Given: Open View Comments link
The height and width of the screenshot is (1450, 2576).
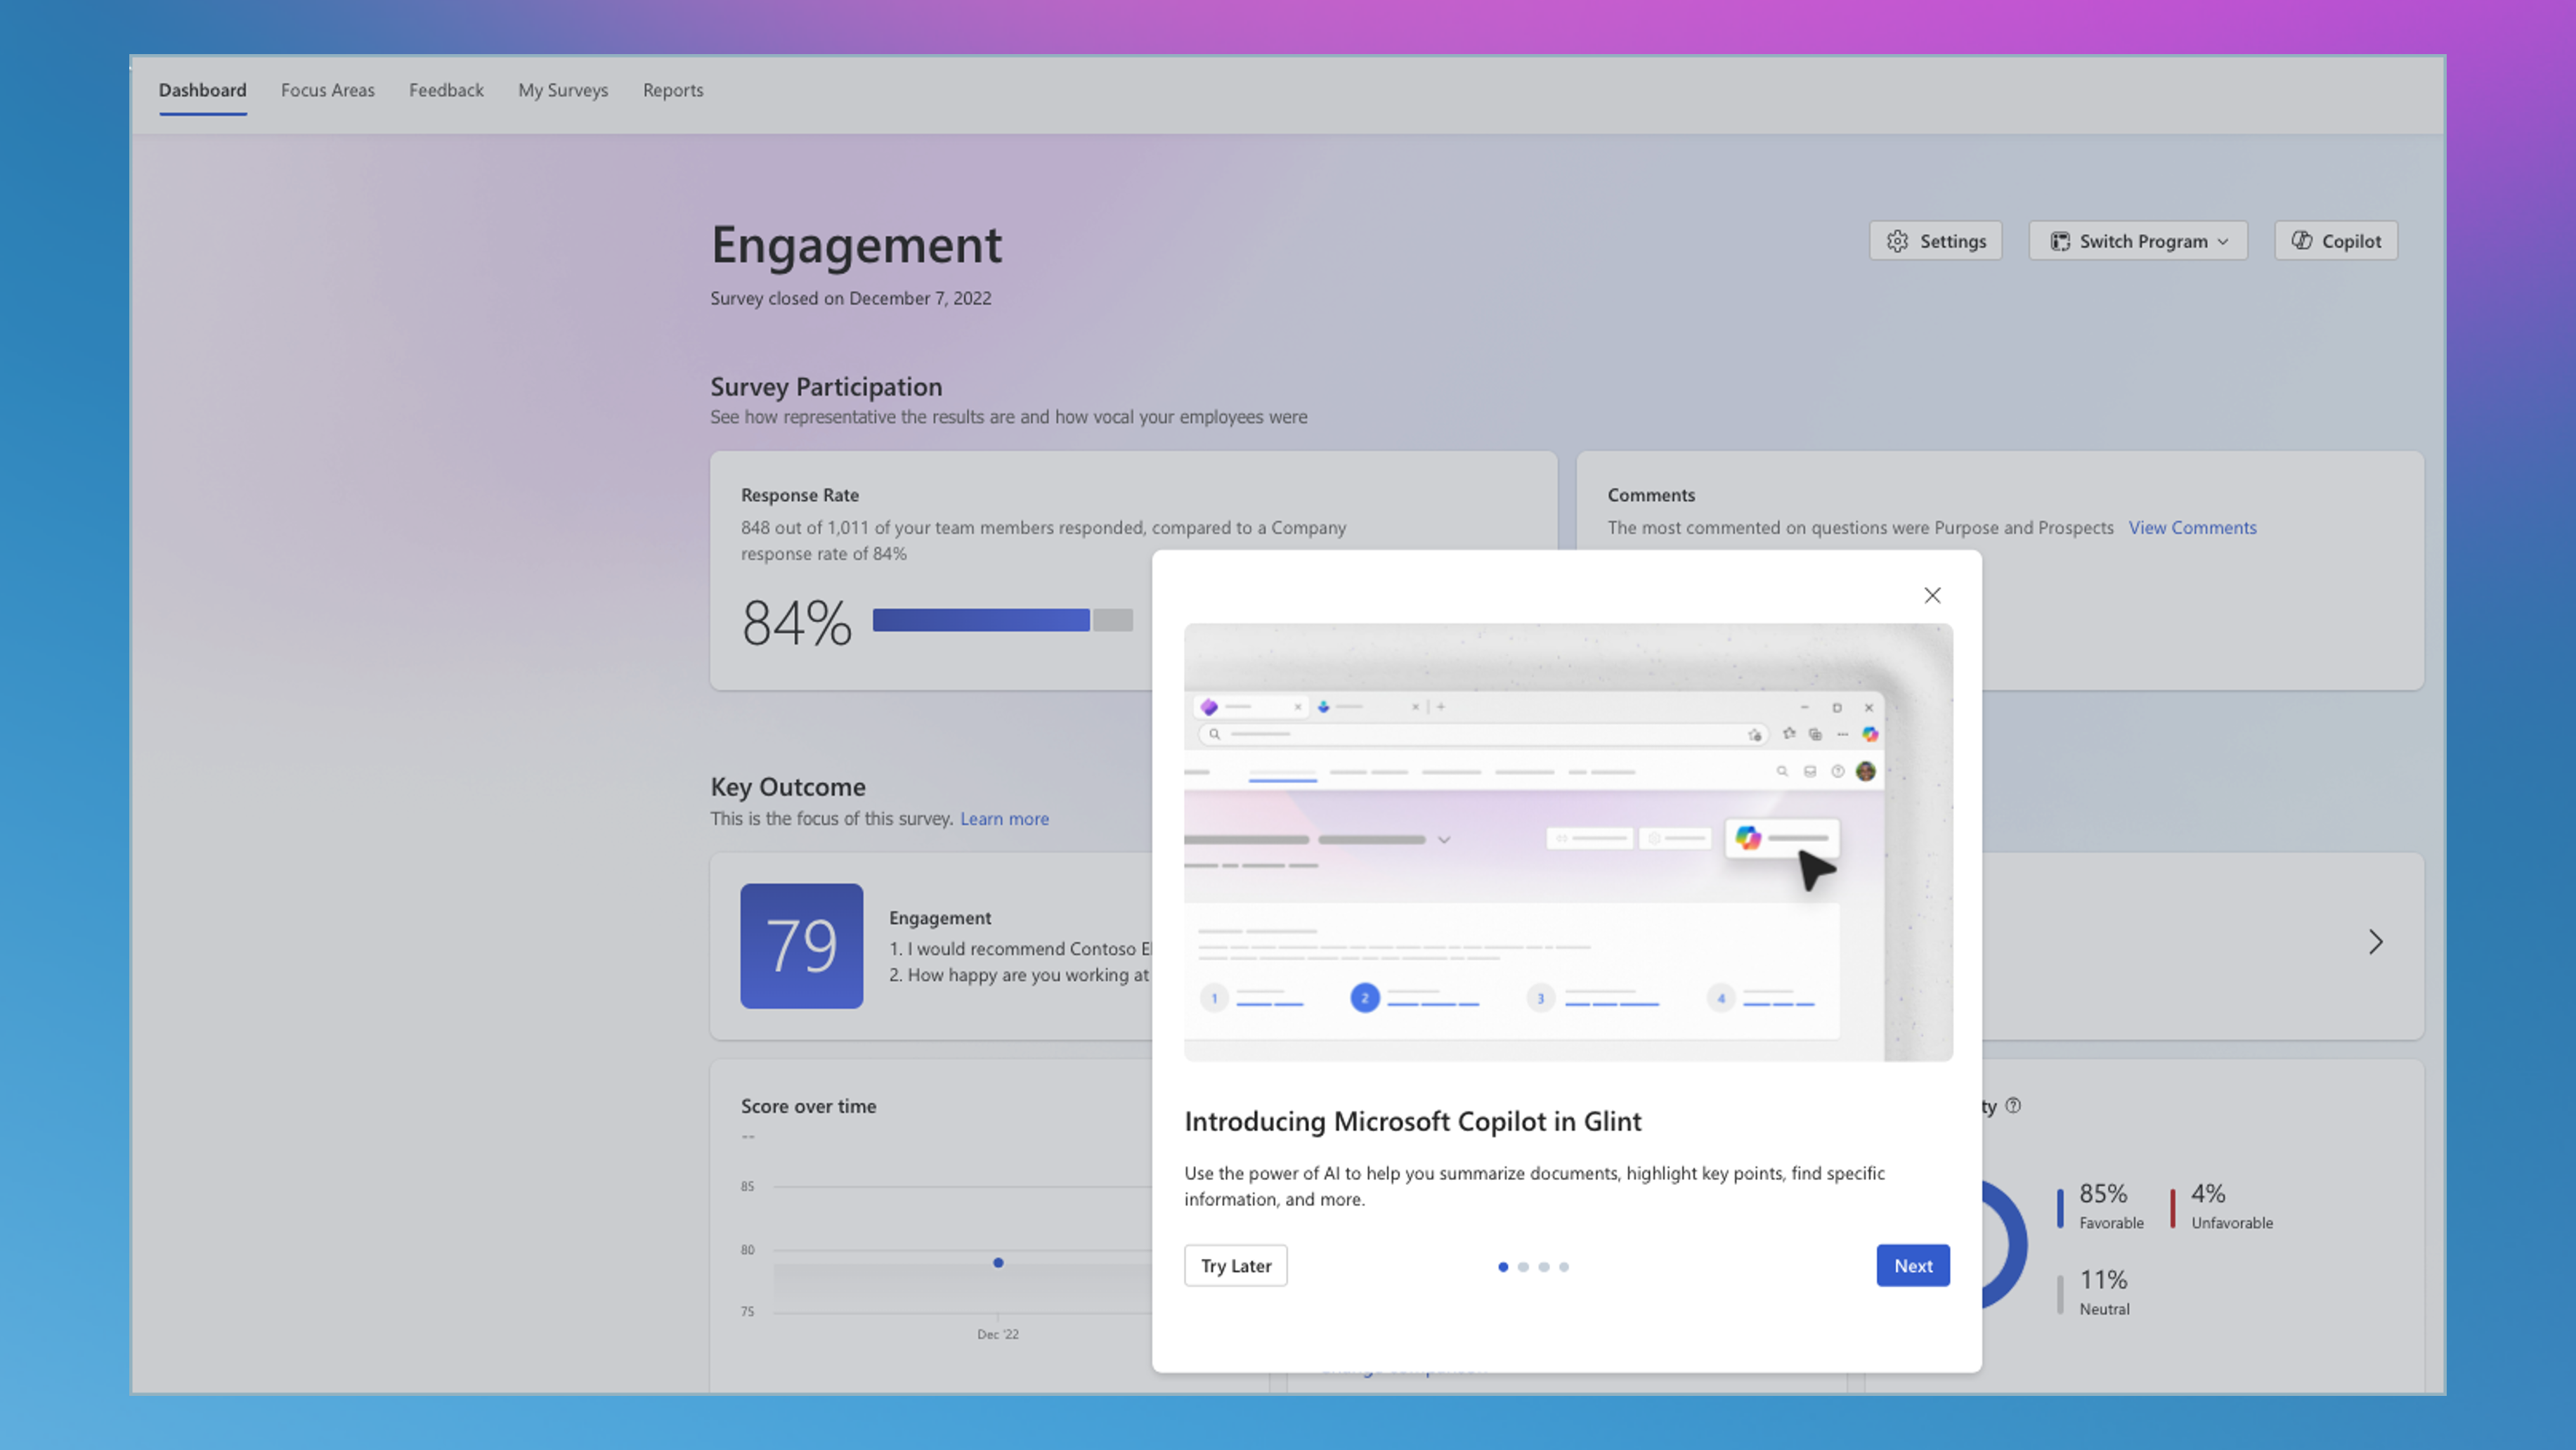Looking at the screenshot, I should [2192, 528].
